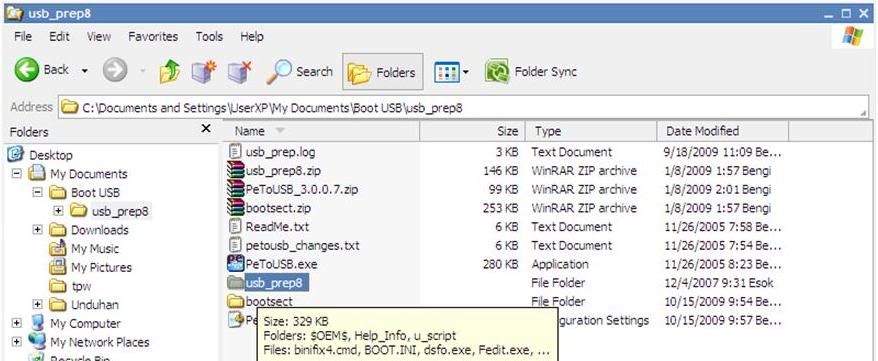Expand the My Network Places node
The image size is (878, 361).
click(x=17, y=341)
